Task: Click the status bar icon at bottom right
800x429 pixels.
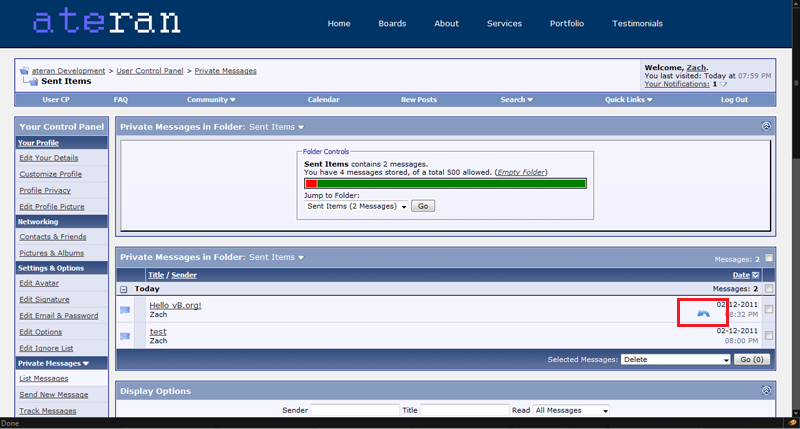Action: click(x=789, y=423)
